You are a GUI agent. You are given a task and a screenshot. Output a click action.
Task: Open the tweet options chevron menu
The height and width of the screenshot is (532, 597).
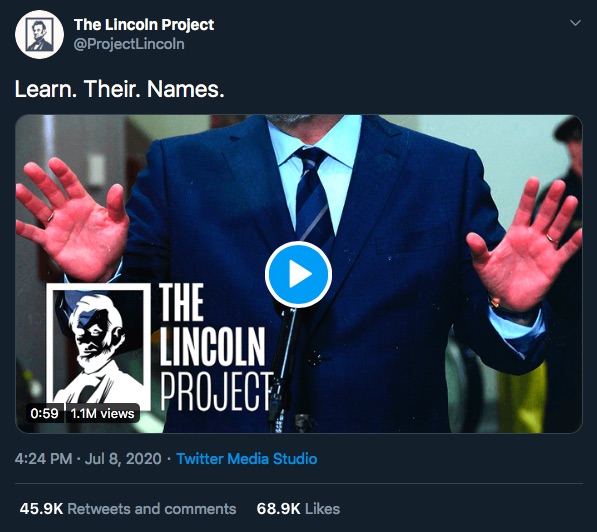click(575, 23)
